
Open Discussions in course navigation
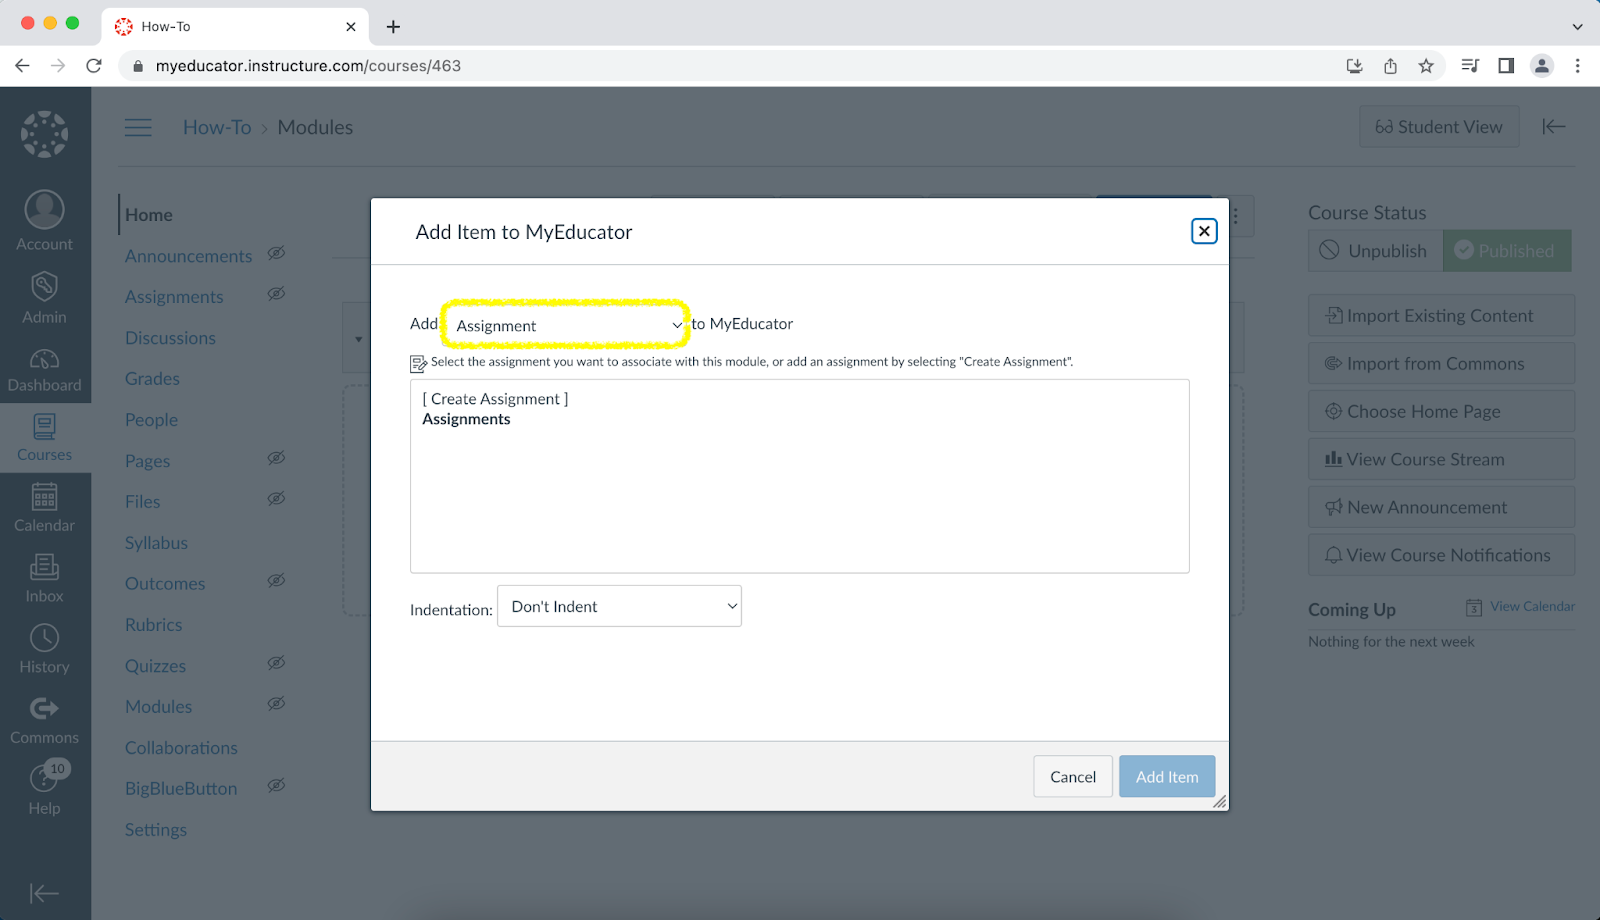170,338
